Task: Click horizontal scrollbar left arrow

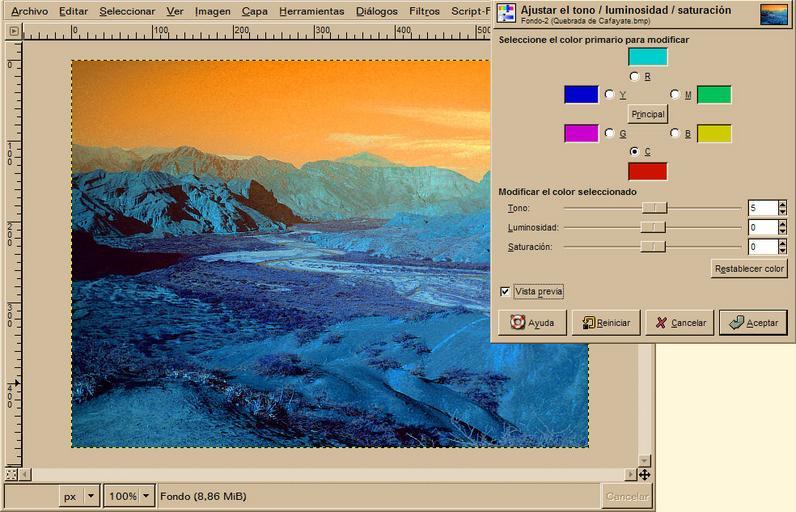Action: coord(24,474)
